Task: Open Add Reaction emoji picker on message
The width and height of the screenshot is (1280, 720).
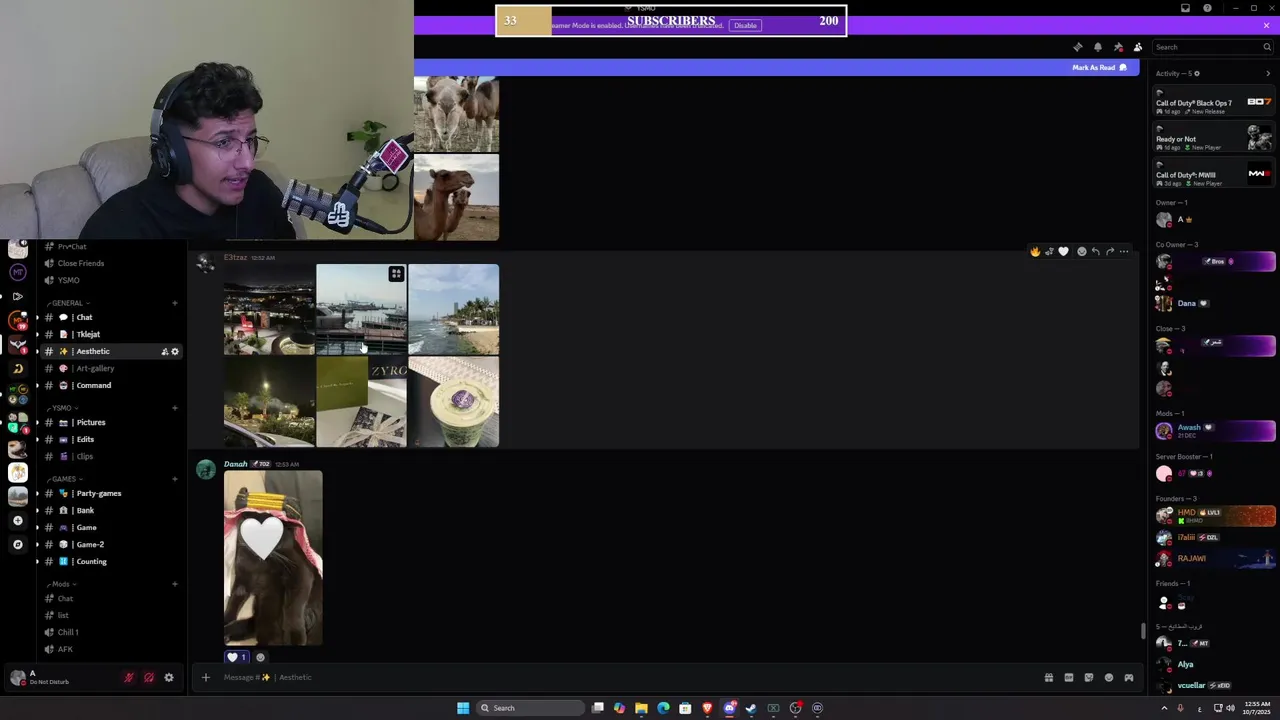Action: click(x=1081, y=252)
